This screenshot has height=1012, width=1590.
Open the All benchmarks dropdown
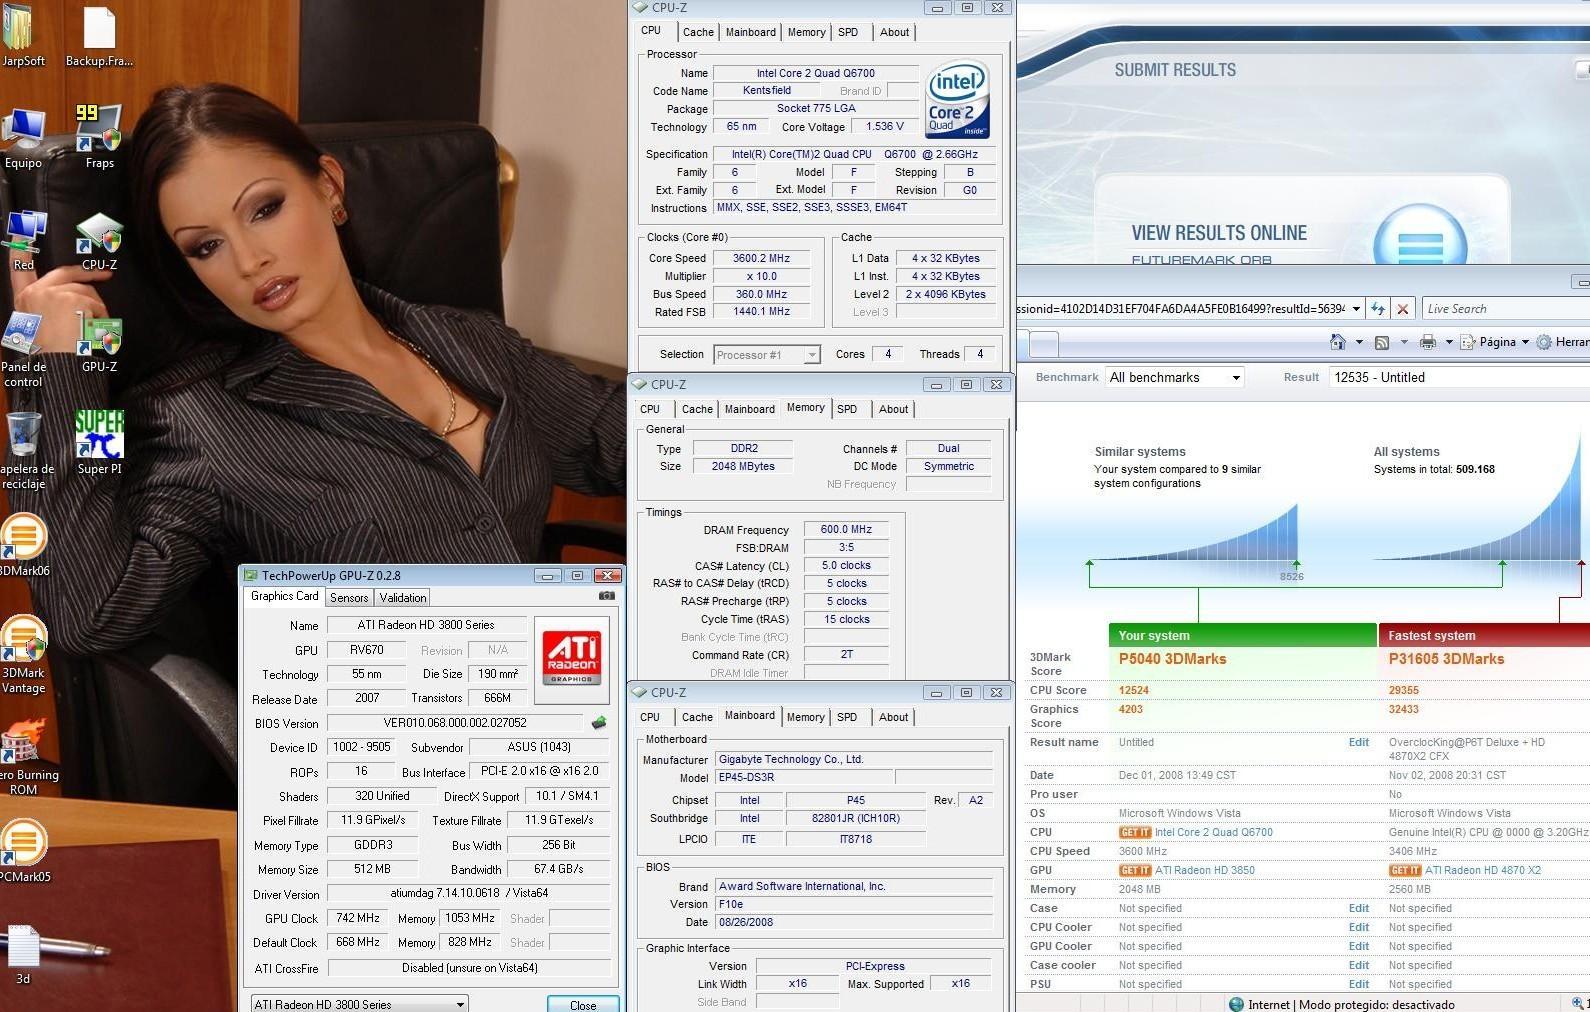point(1174,377)
